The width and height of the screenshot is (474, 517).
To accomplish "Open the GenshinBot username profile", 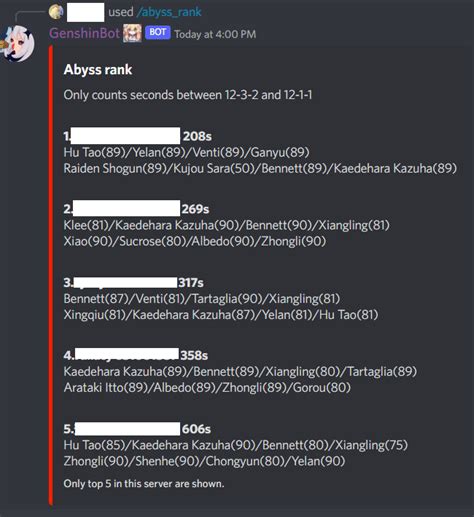I will pos(84,33).
